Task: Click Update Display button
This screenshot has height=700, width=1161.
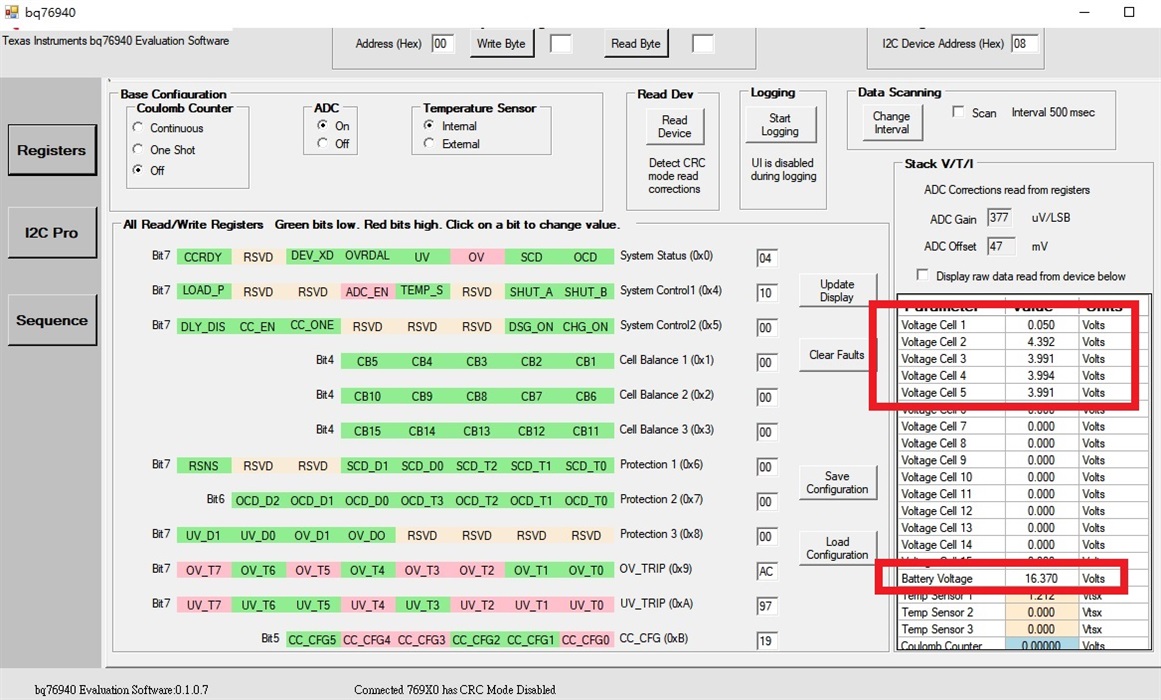Action: pos(837,290)
